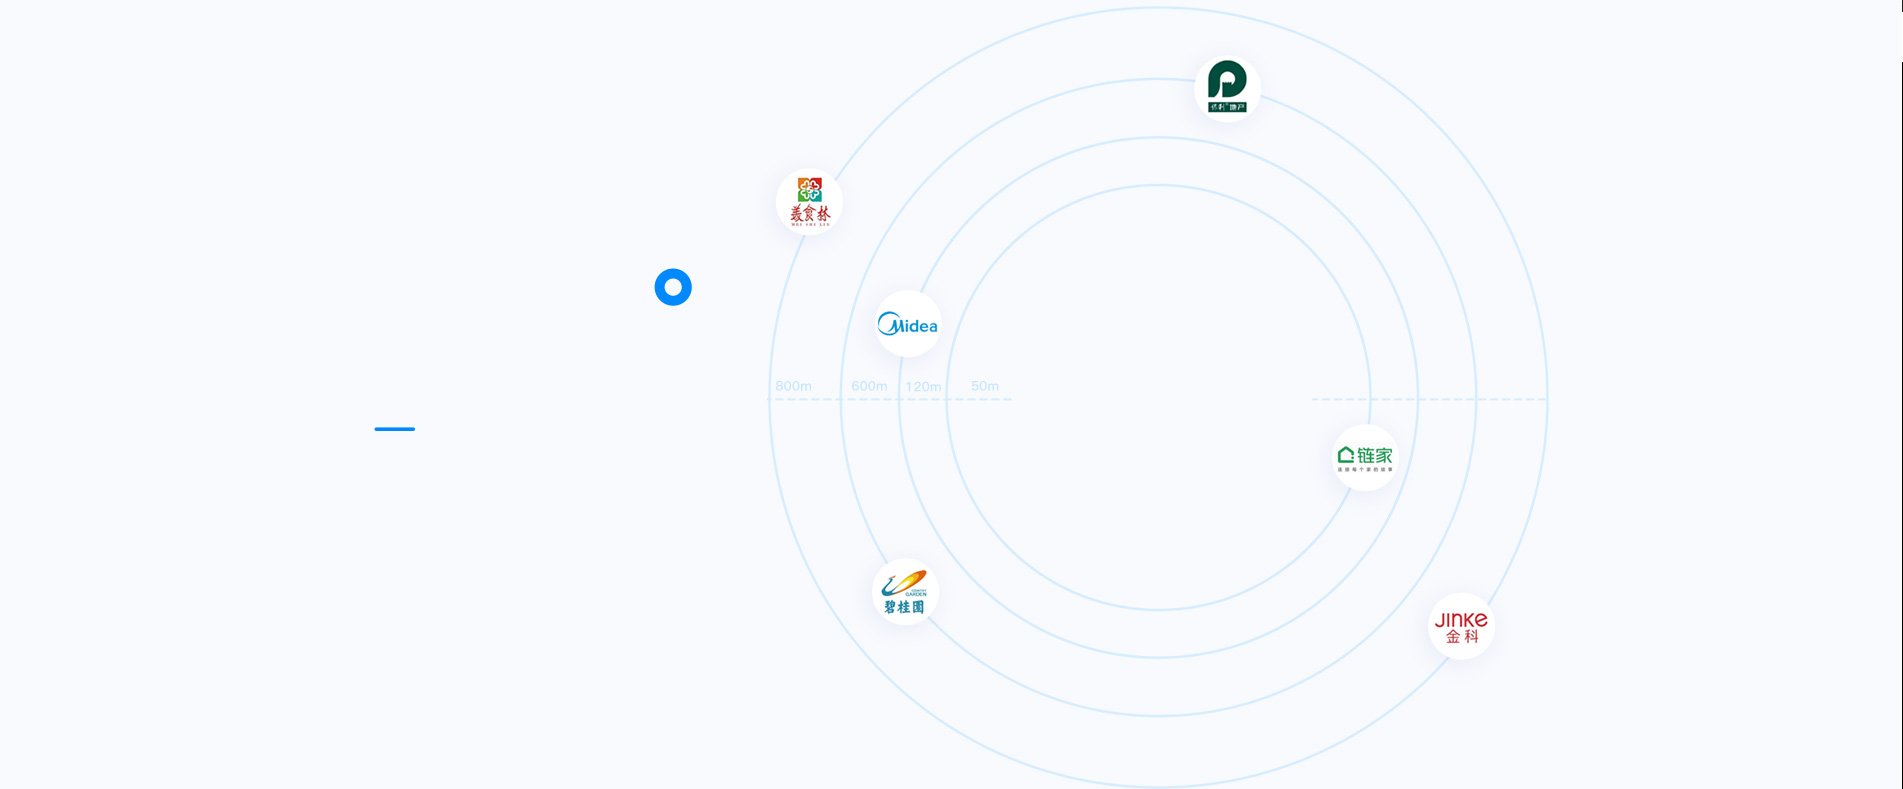
Task: Select the 碧桂园 Country Garden logo
Action: pos(905,592)
